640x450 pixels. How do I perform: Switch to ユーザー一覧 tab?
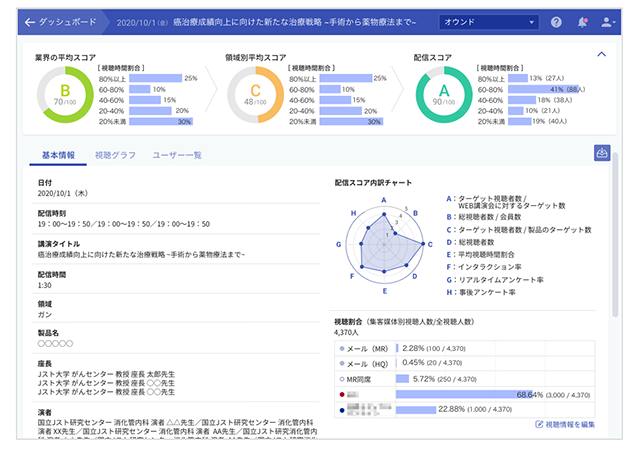click(x=177, y=155)
